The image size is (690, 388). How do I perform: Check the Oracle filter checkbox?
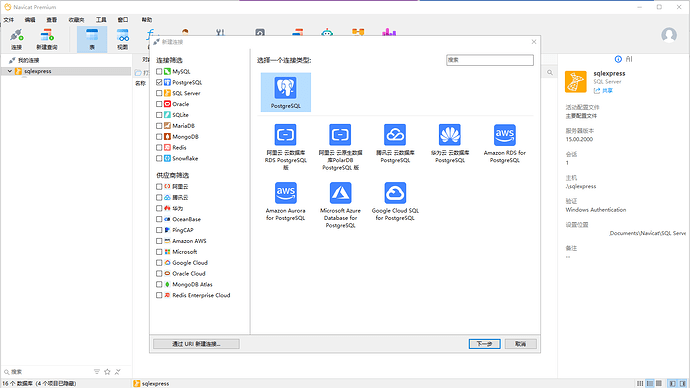click(x=159, y=104)
